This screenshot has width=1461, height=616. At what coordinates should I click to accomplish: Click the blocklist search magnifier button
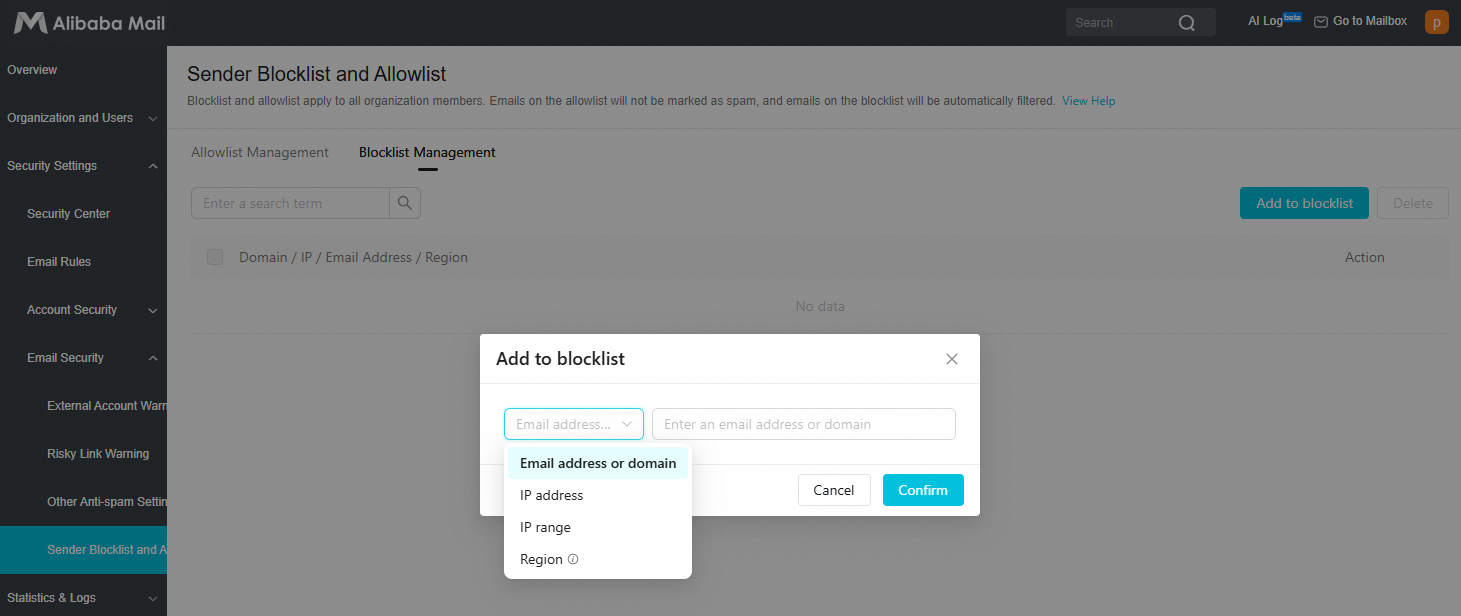(x=405, y=203)
